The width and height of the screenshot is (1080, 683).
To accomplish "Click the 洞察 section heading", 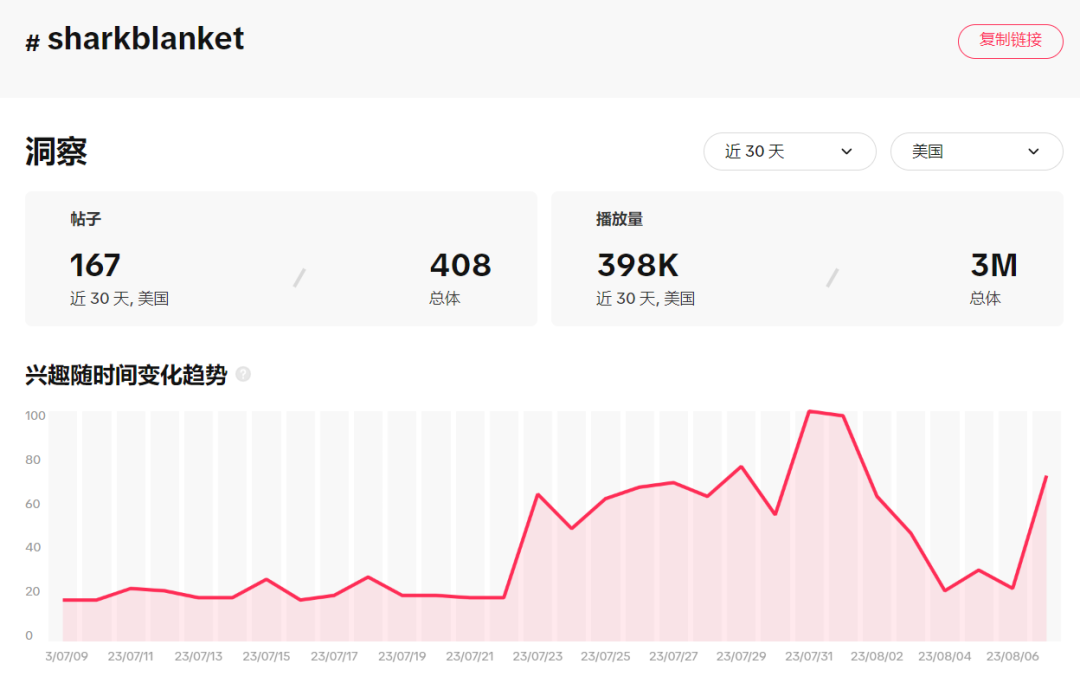I will (56, 152).
